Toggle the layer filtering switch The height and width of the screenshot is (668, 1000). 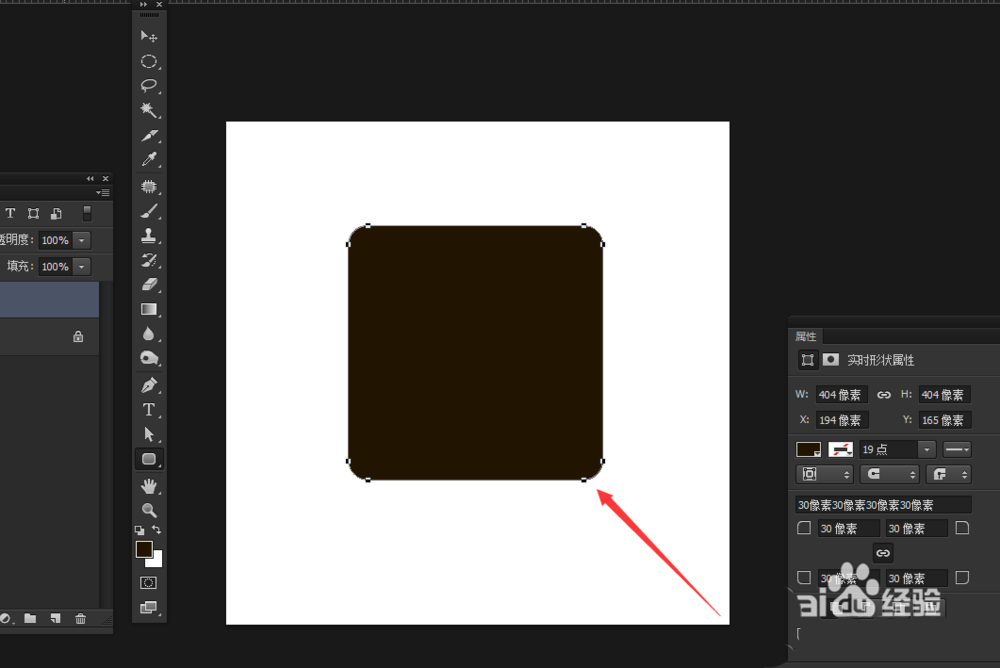tap(87, 213)
